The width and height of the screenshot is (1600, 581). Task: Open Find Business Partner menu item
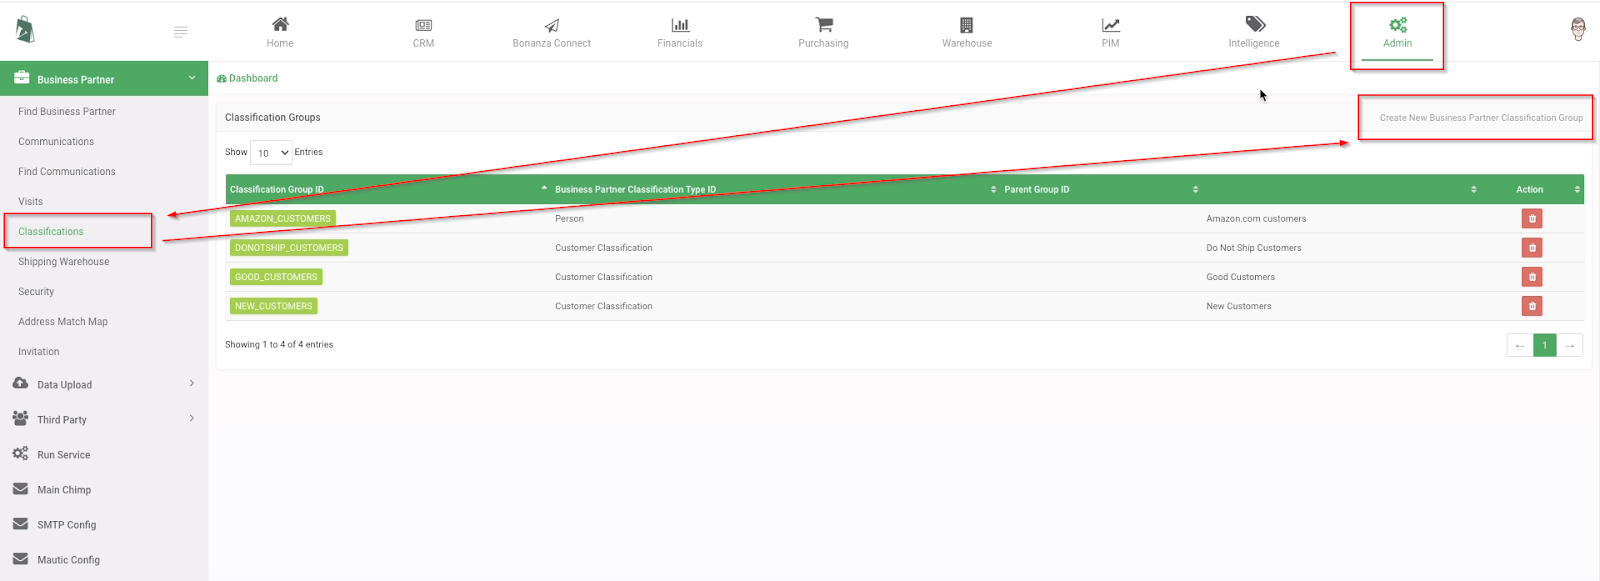click(67, 111)
